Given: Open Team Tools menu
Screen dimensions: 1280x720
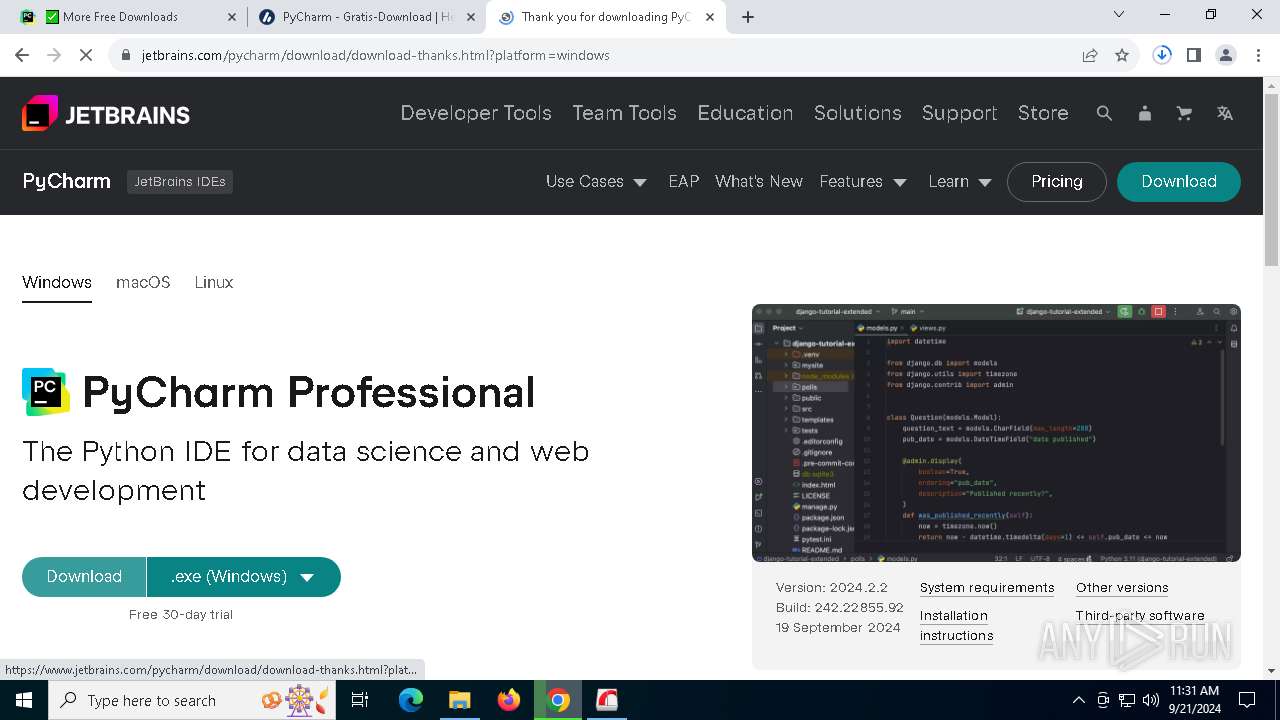Looking at the screenshot, I should (624, 113).
